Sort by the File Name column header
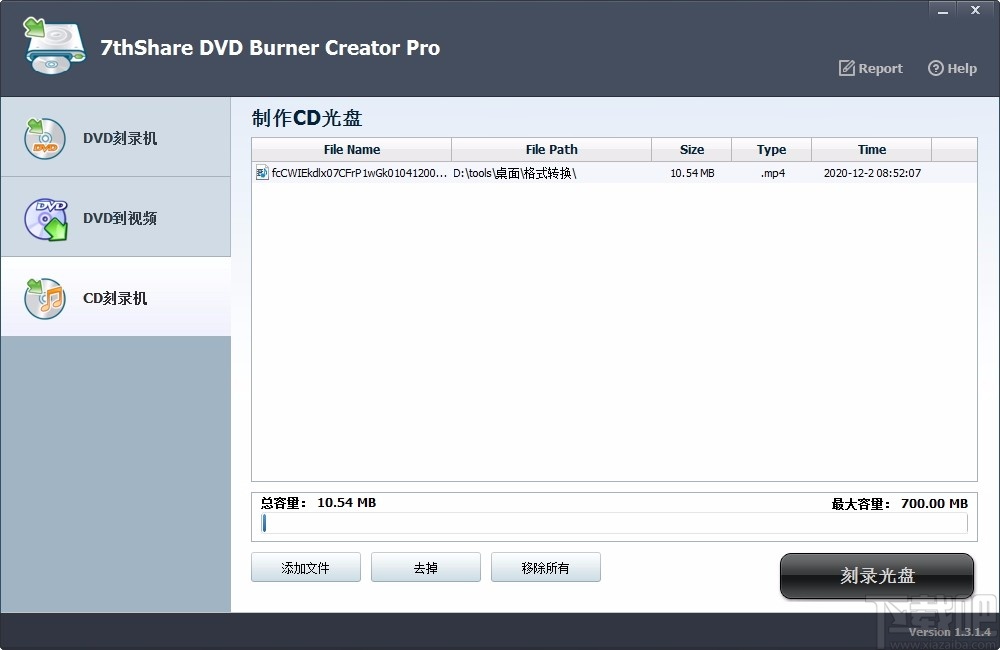 [351, 149]
